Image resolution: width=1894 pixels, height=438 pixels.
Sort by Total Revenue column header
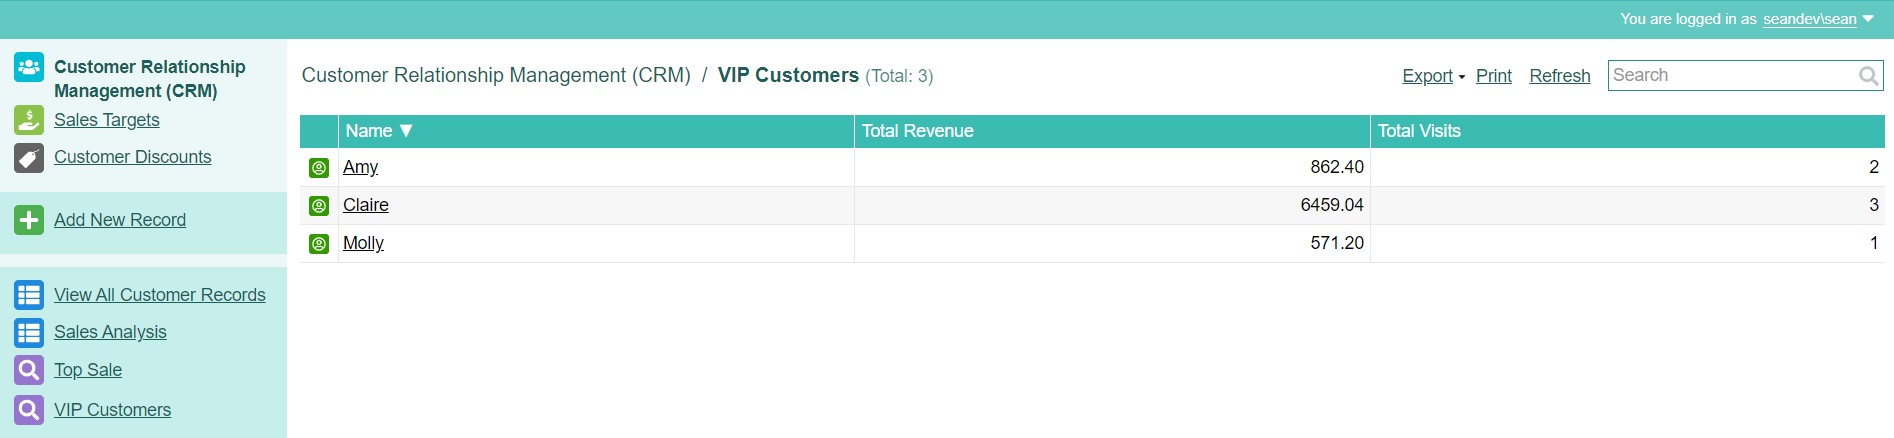pyautogui.click(x=917, y=131)
